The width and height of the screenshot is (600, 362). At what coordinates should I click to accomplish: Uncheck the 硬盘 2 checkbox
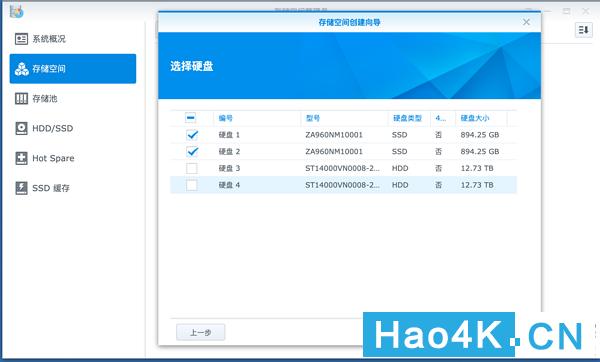192,152
